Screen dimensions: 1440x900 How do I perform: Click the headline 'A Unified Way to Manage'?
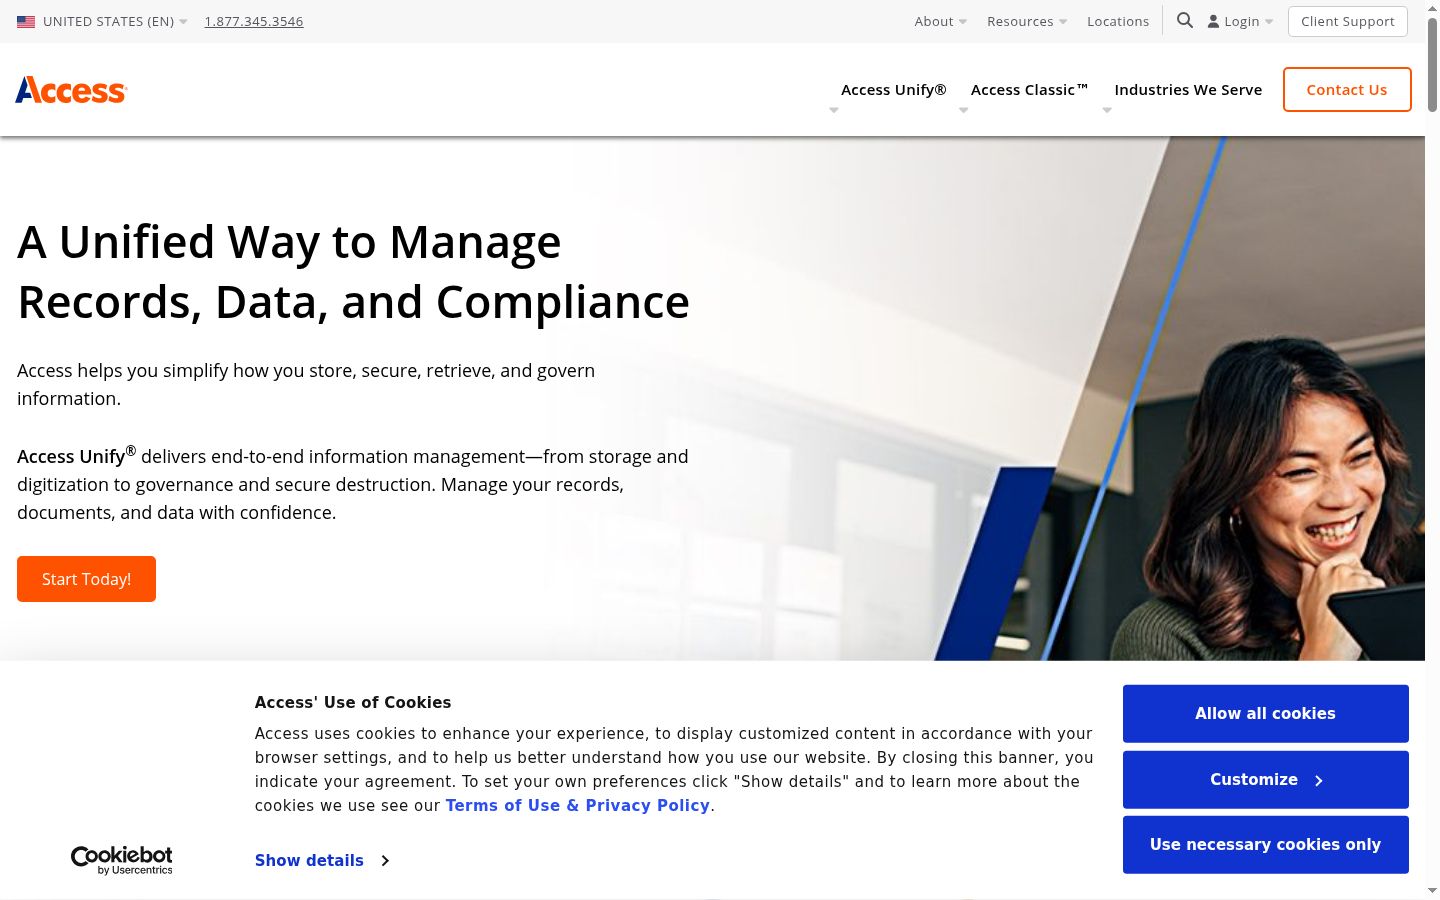pyautogui.click(x=289, y=242)
